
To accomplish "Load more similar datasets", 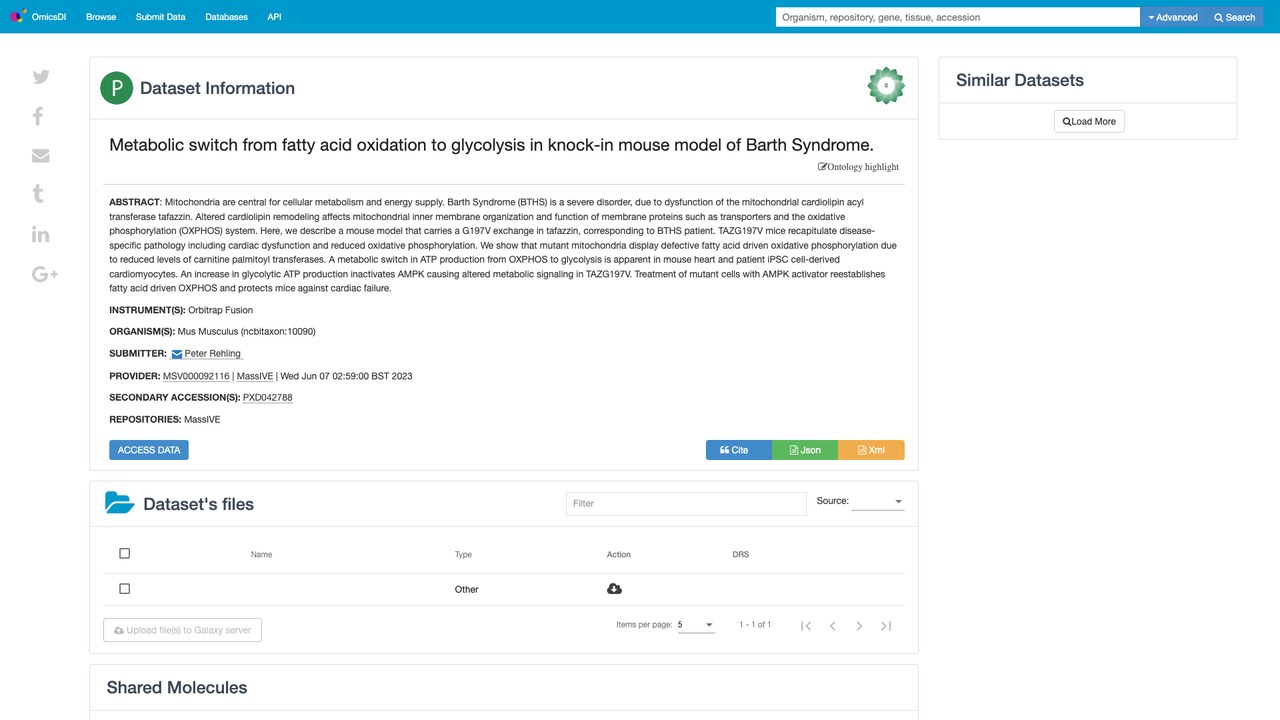I will pos(1089,121).
